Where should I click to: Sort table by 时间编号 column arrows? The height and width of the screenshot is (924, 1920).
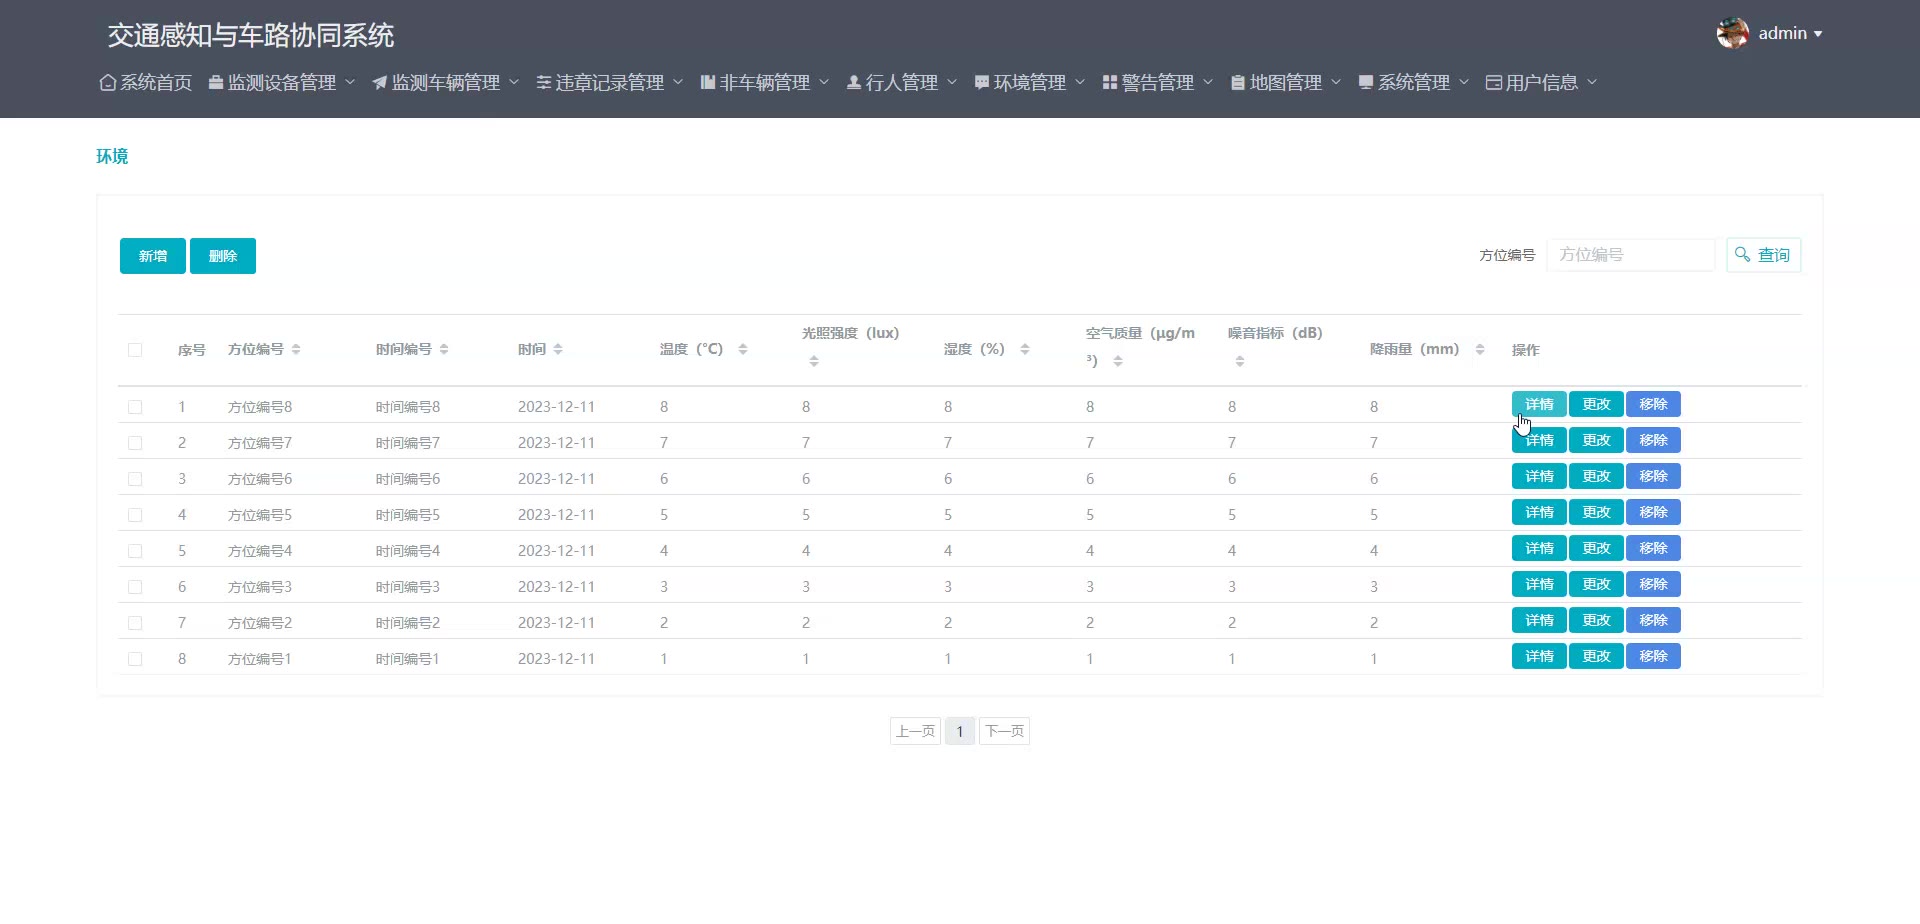coord(444,349)
